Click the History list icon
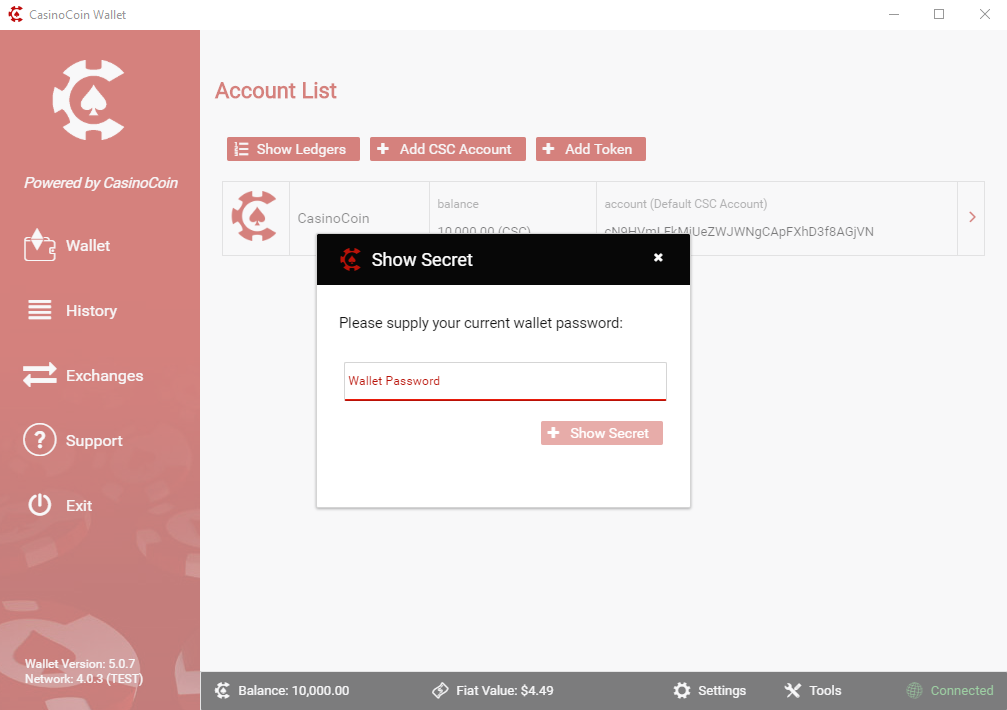The height and width of the screenshot is (710, 1007). click(39, 310)
